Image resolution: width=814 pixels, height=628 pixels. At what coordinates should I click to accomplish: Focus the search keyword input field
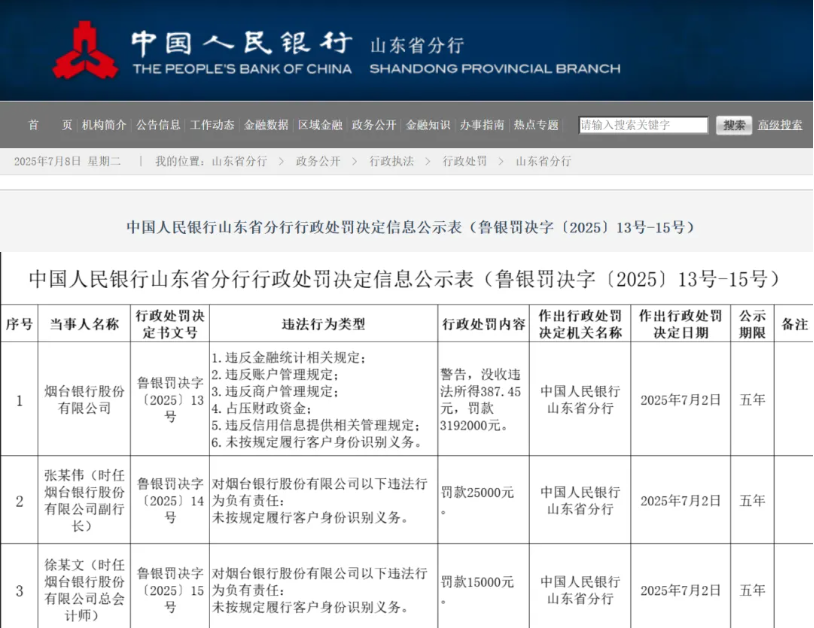click(x=643, y=125)
